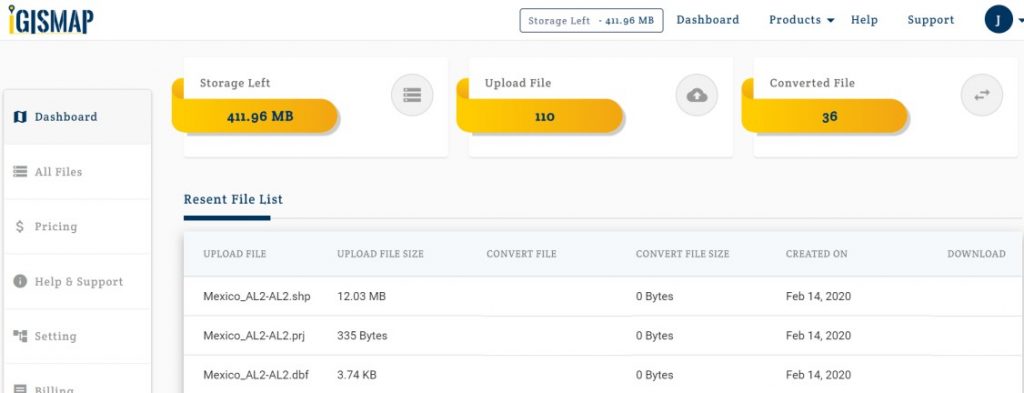Screen dimensions: 1024x393
Task: Click the map icon beside Dashboard in sidebar
Action: pyautogui.click(x=20, y=117)
